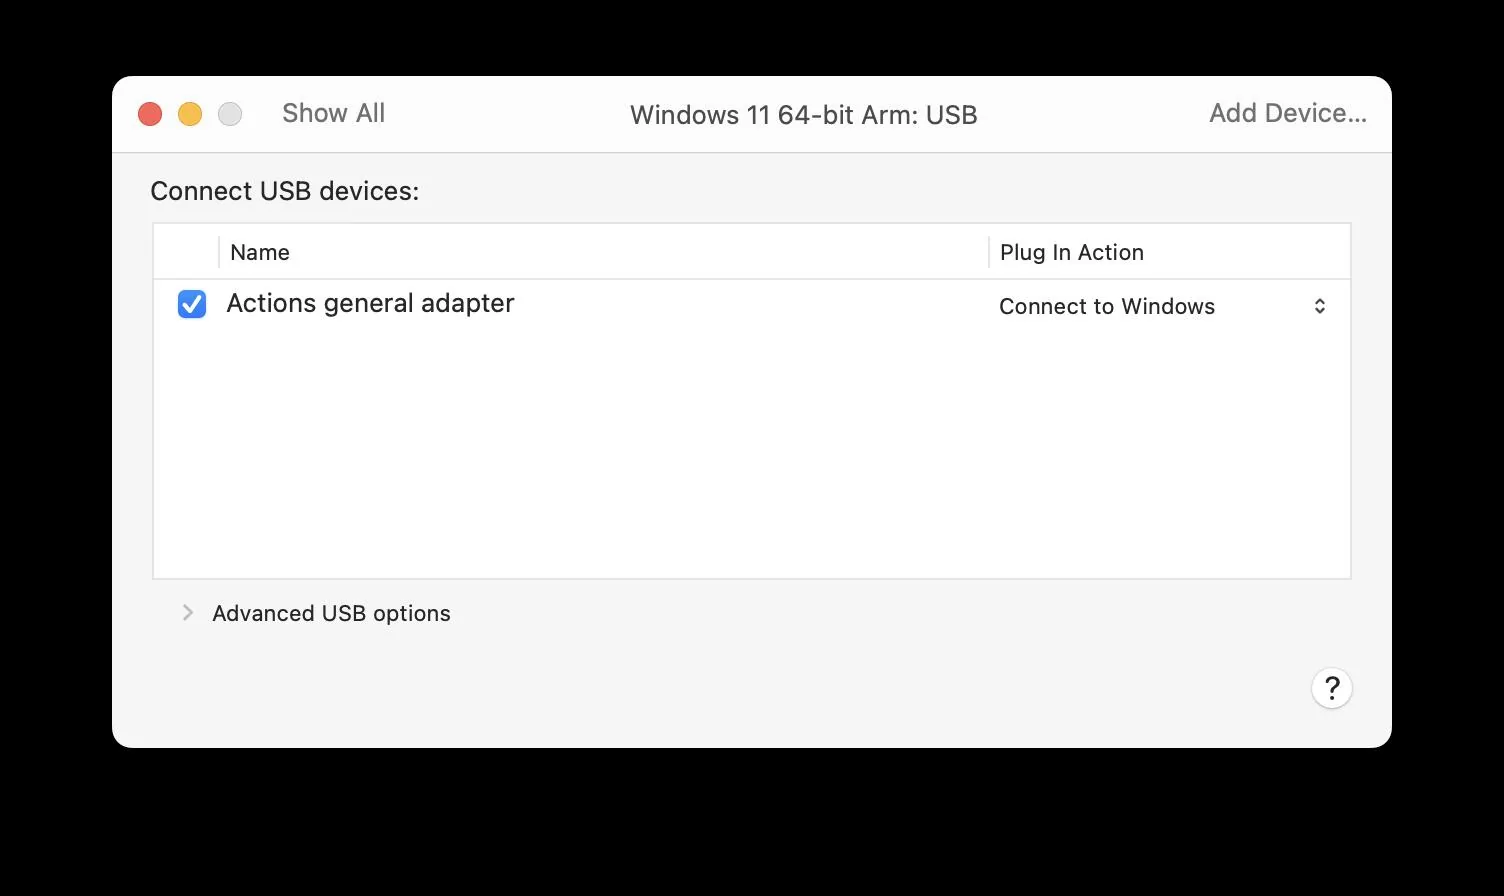The image size is (1504, 896).
Task: Click the yellow minimize traffic light
Action: point(189,113)
